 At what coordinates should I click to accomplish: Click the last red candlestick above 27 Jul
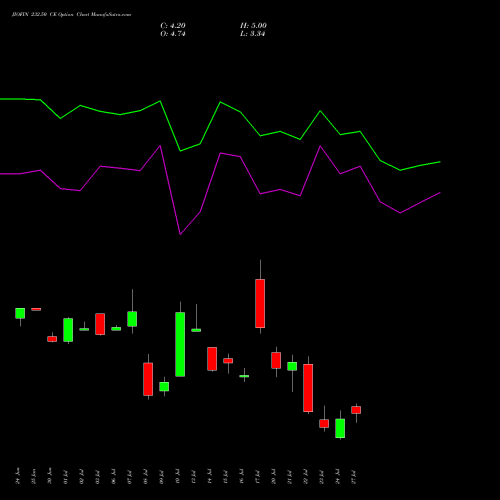[356, 410]
